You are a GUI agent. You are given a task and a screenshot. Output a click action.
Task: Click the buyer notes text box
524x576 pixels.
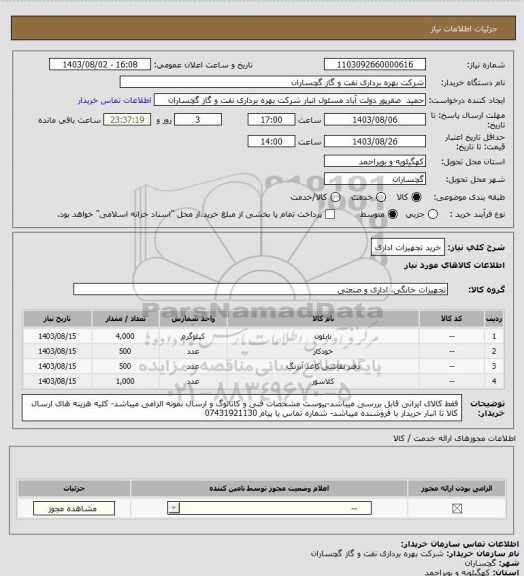[242, 408]
